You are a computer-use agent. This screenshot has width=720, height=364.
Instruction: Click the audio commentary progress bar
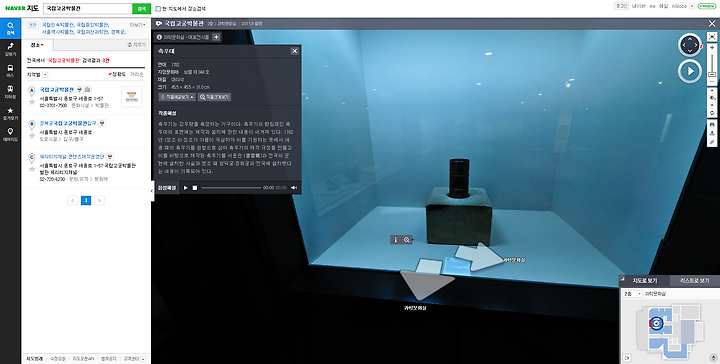click(x=231, y=188)
